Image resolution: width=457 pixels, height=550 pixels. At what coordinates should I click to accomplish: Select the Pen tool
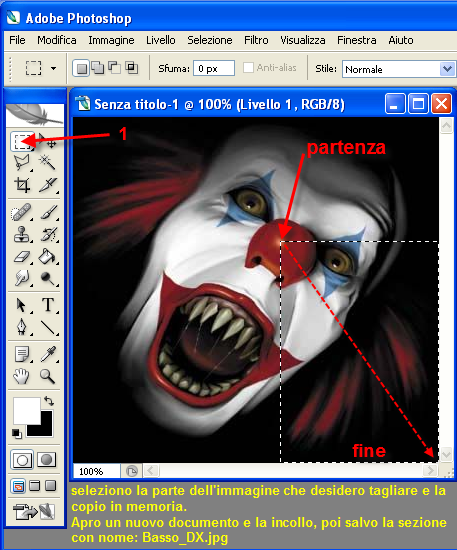(x=22, y=327)
